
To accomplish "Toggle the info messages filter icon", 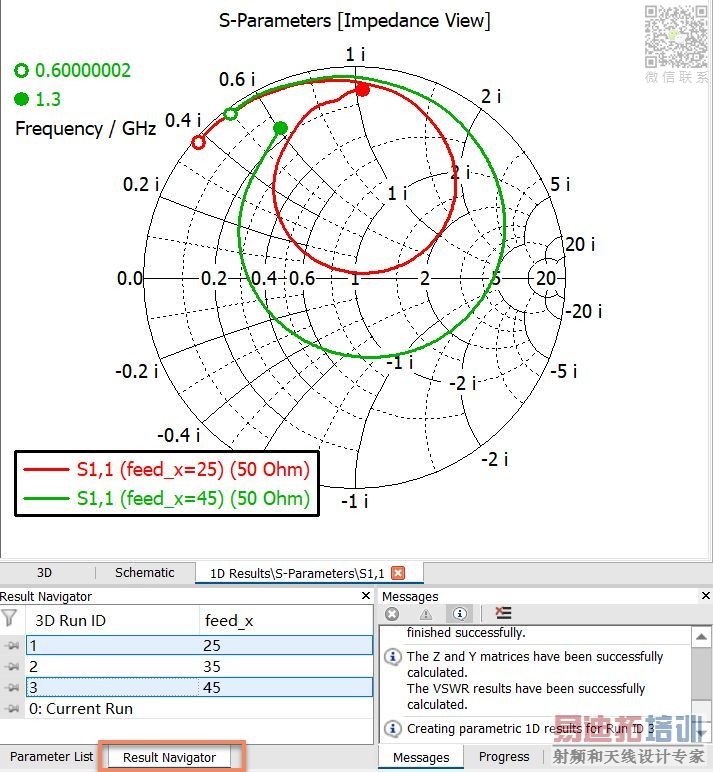I will 459,613.
